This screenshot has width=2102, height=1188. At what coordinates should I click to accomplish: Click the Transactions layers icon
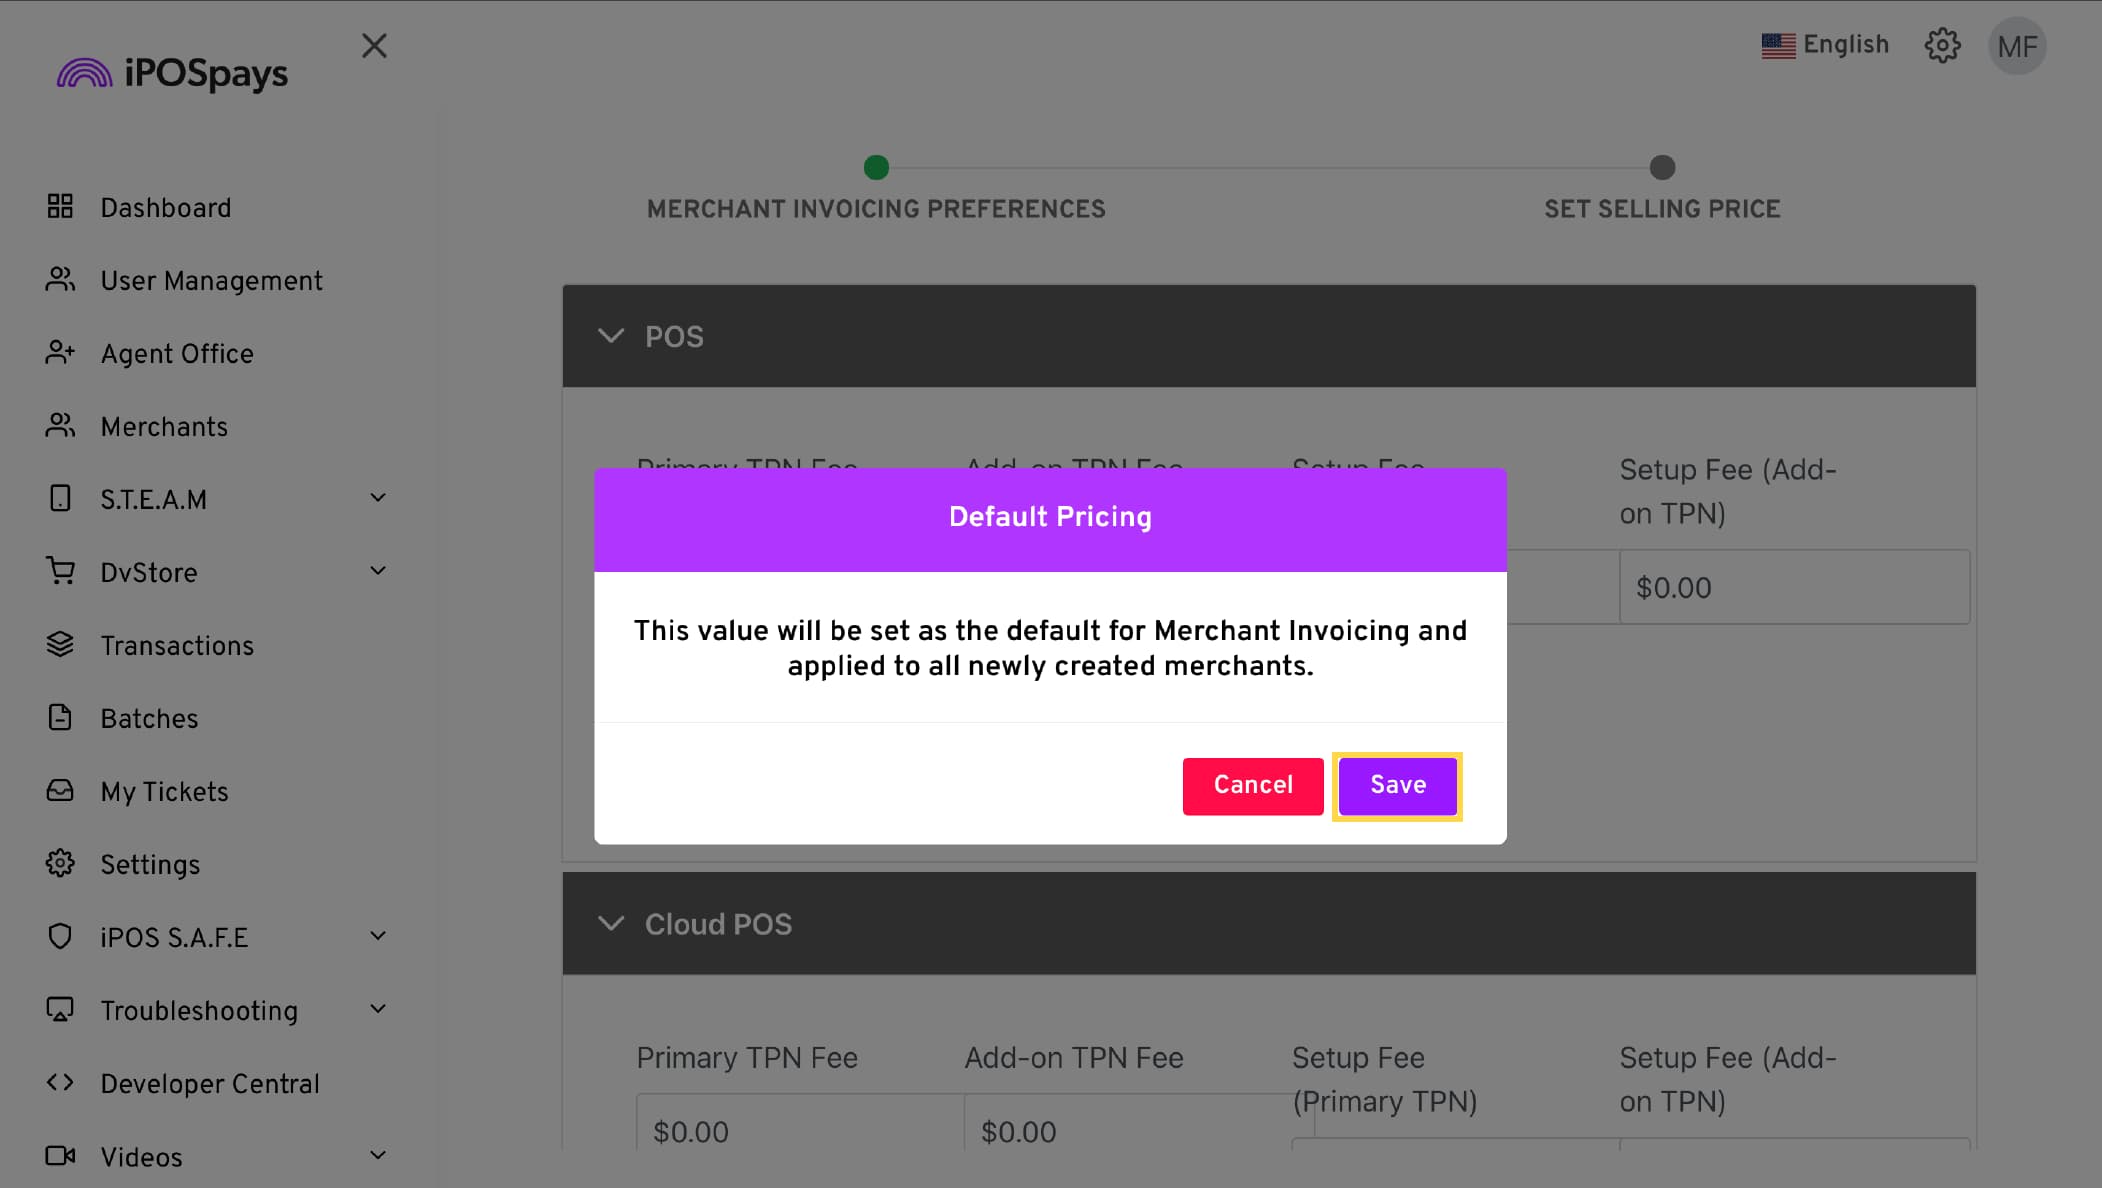tap(60, 645)
